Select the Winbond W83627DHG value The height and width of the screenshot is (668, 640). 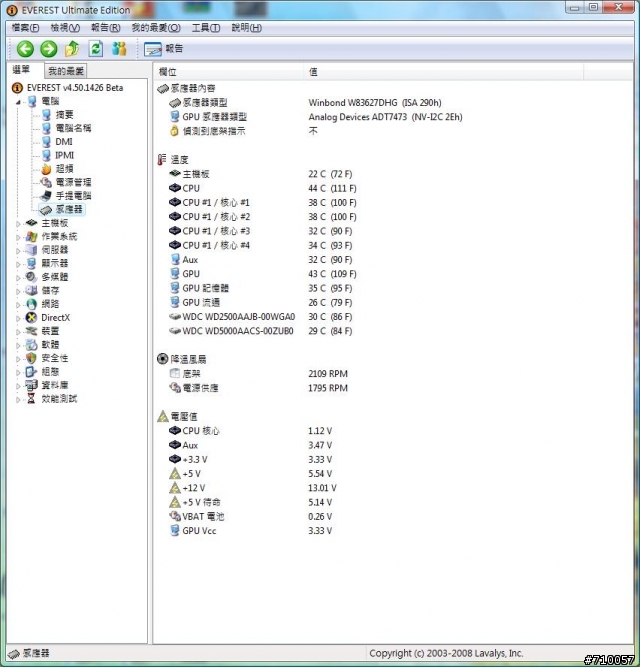375,103
